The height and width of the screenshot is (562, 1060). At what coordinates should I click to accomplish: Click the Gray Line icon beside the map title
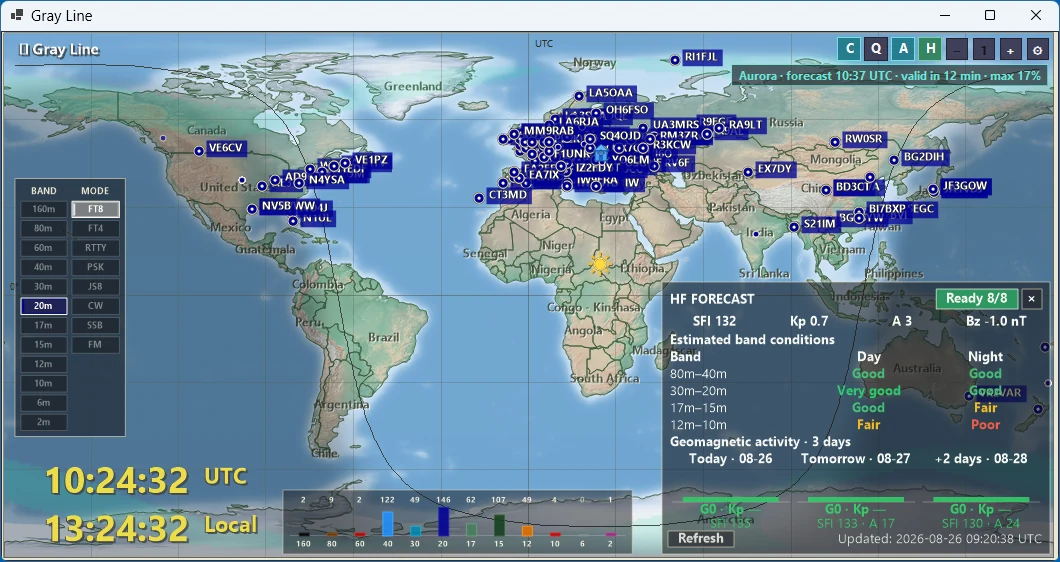tap(24, 49)
